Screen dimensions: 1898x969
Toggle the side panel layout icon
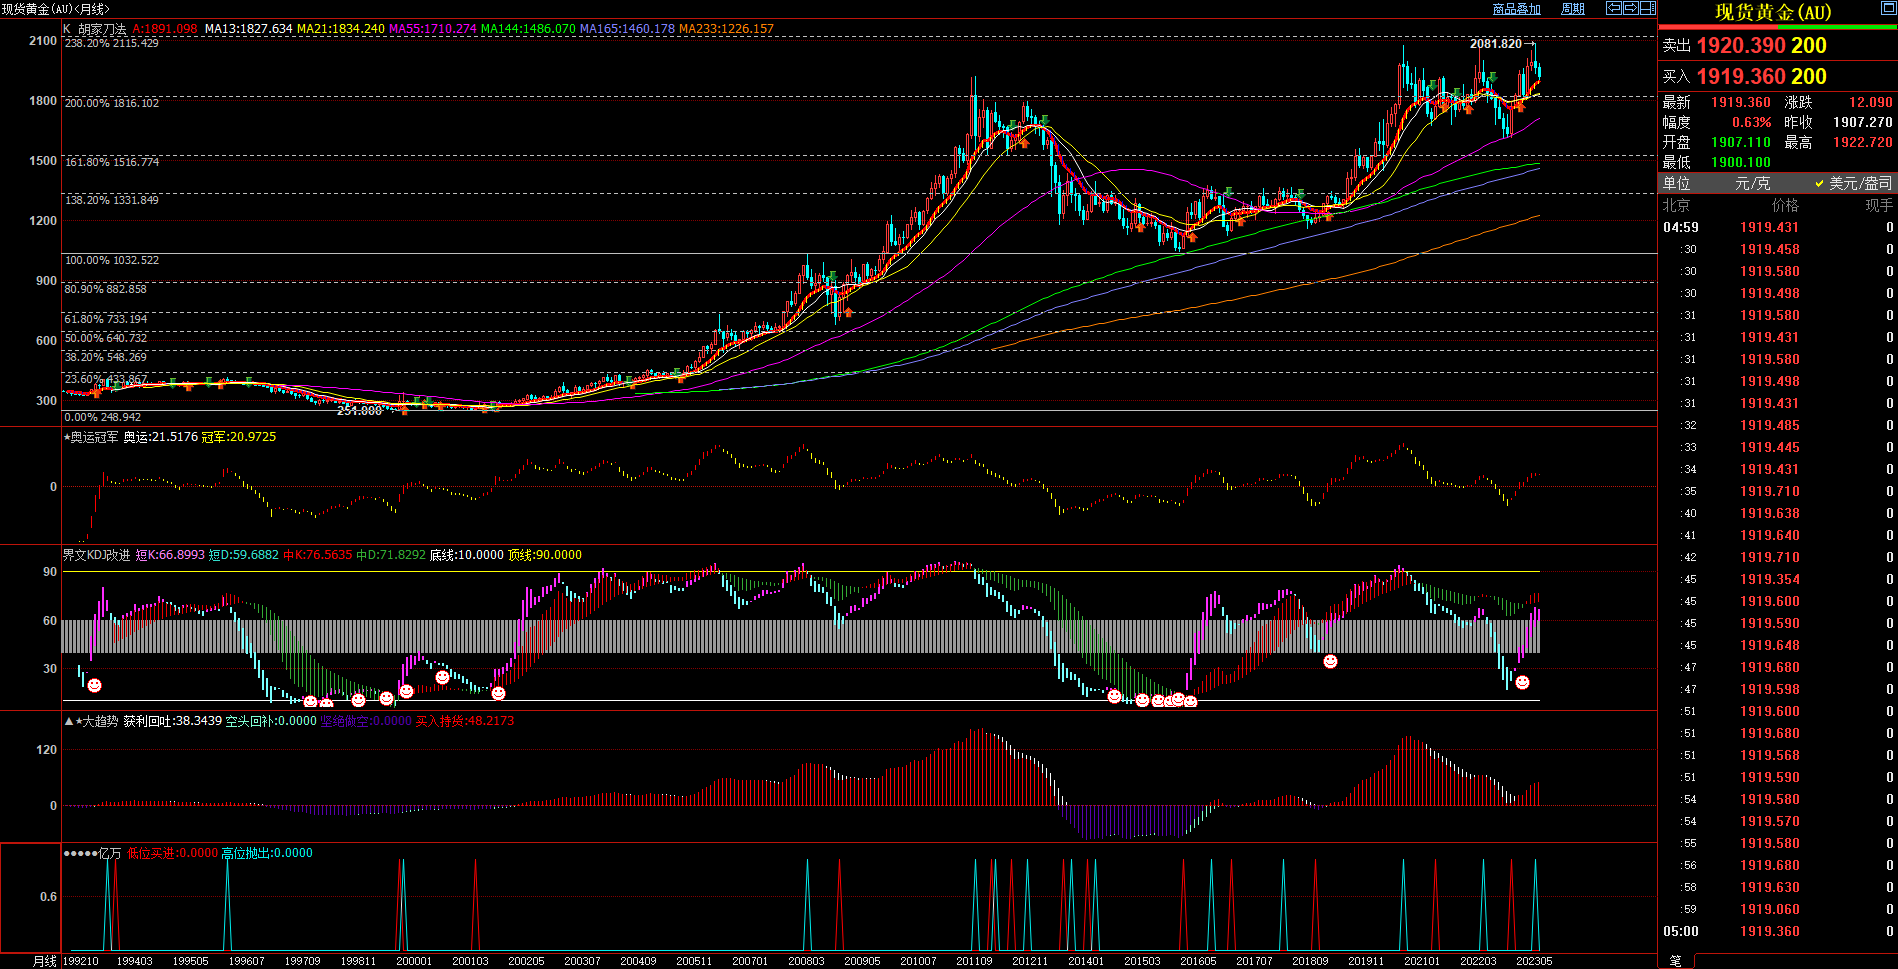click(x=1647, y=8)
